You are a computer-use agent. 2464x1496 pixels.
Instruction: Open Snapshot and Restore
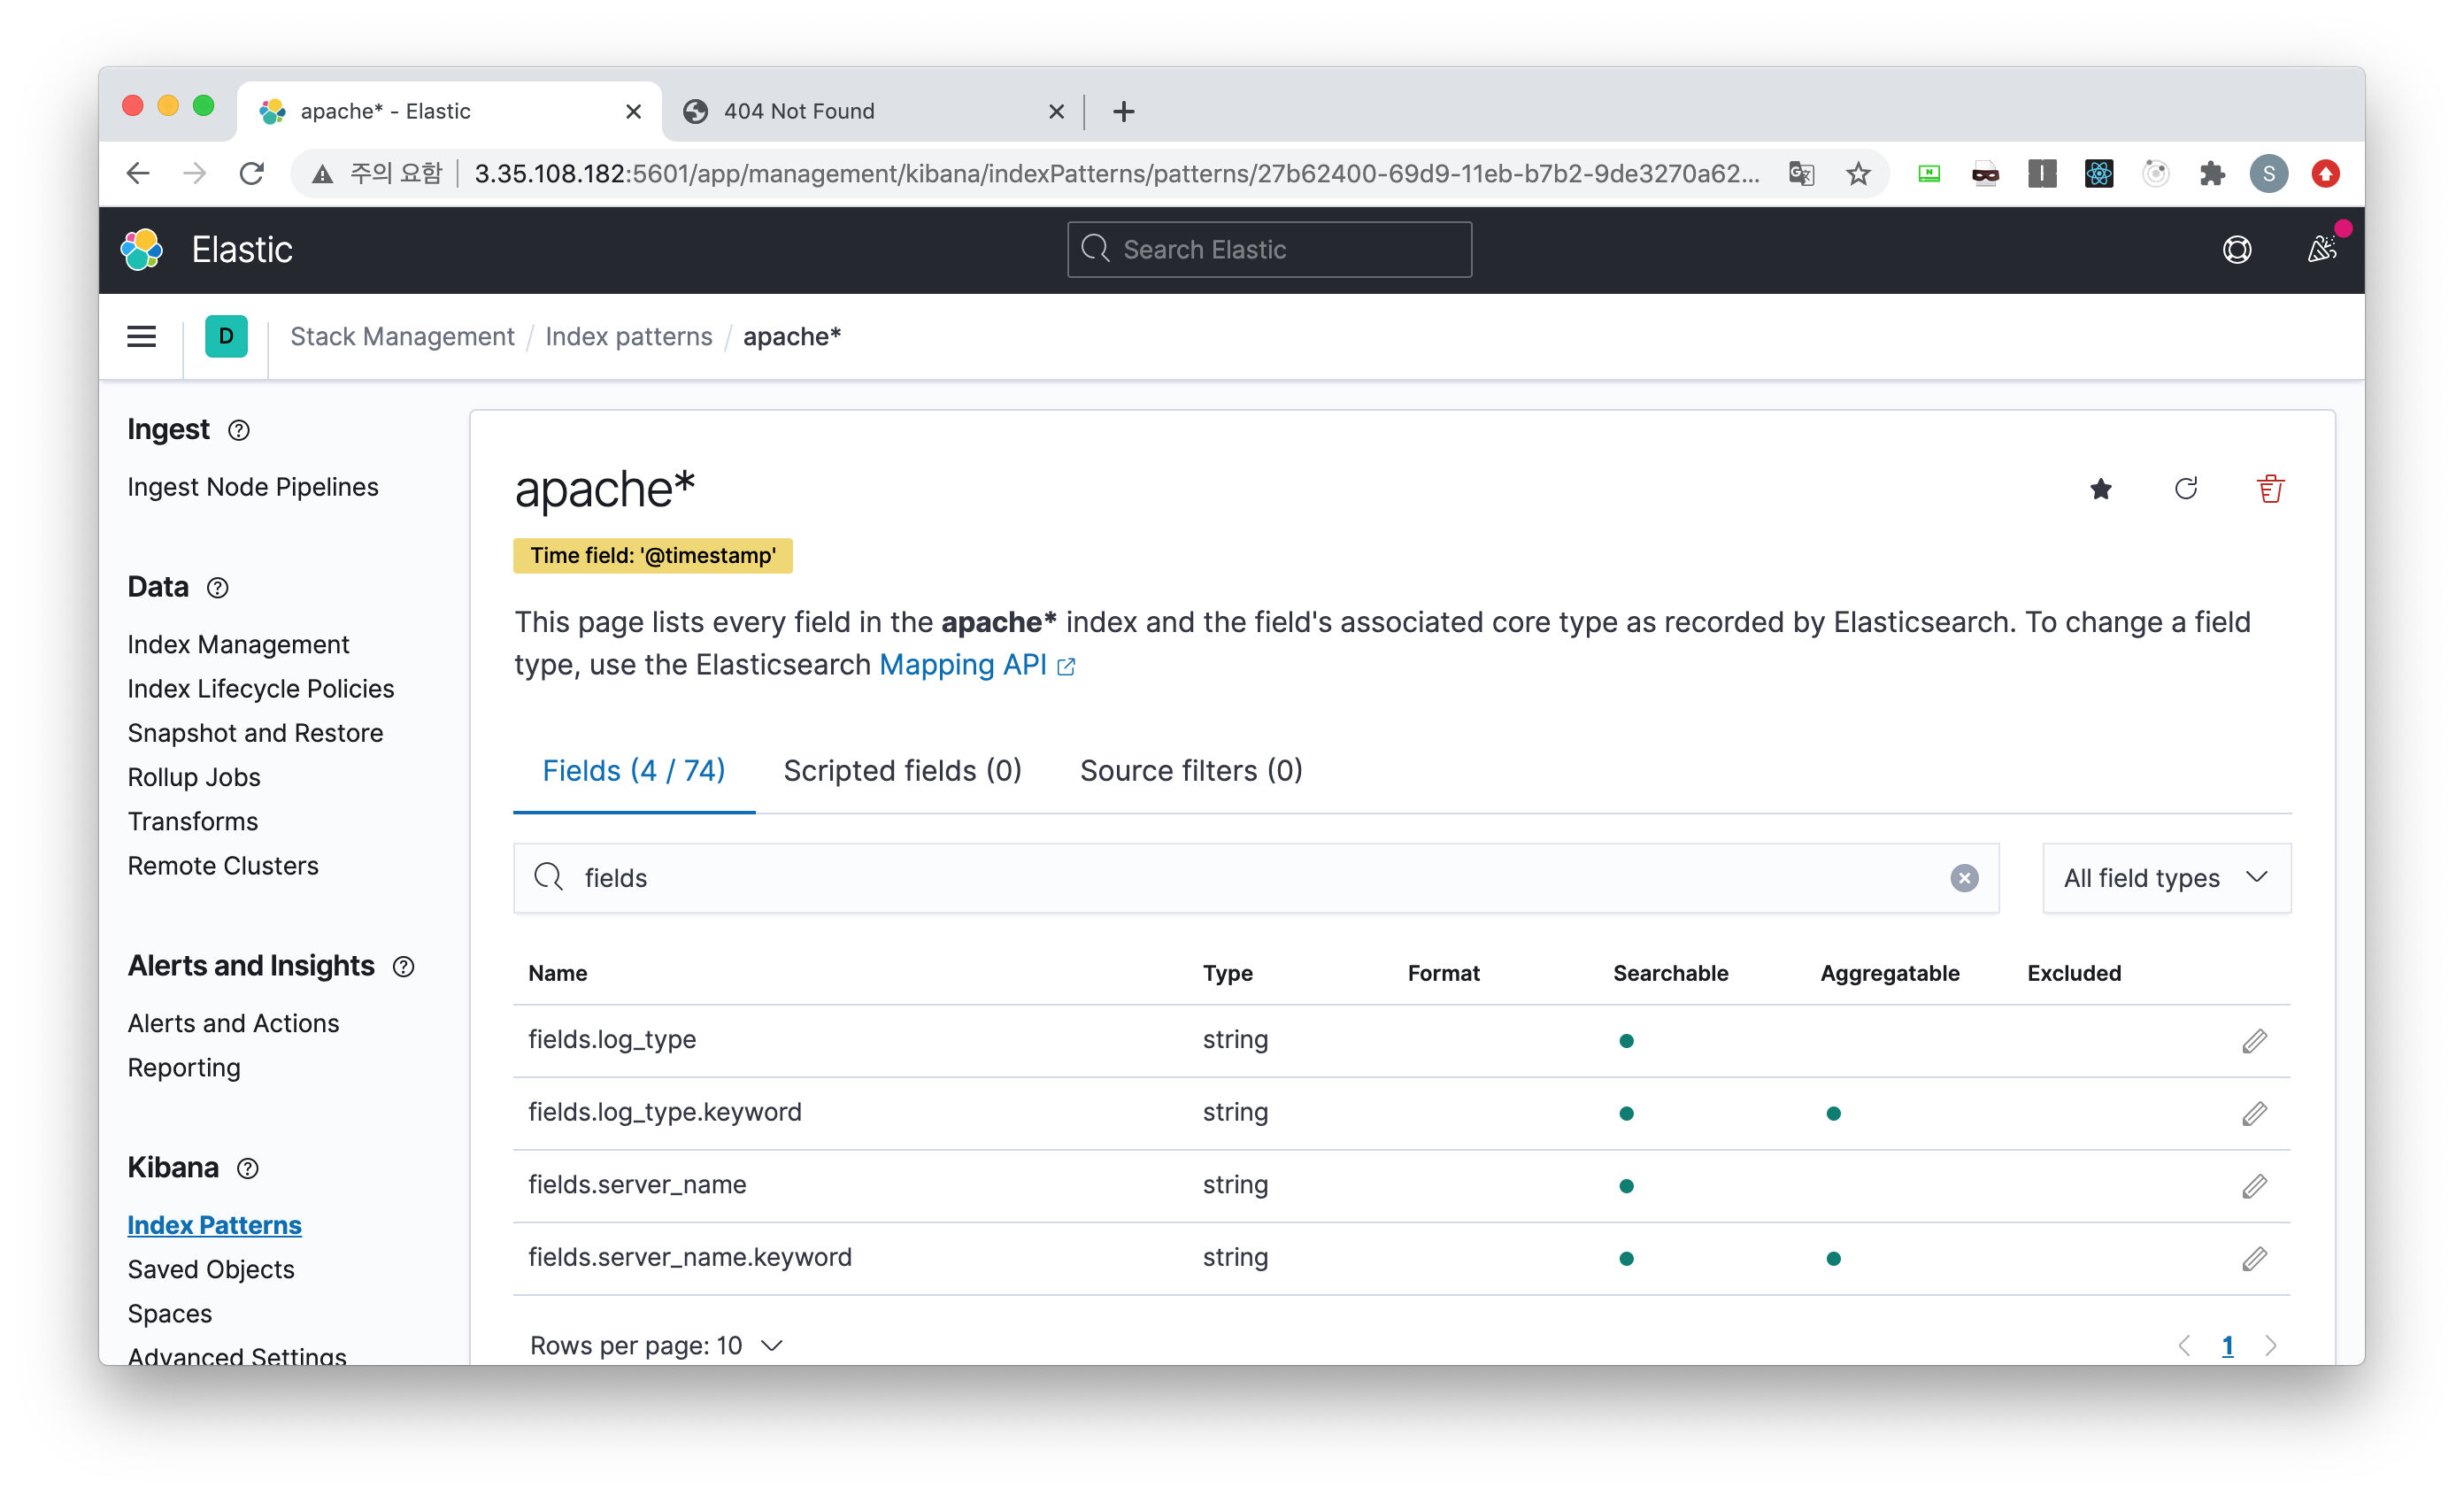pyautogui.click(x=255, y=733)
